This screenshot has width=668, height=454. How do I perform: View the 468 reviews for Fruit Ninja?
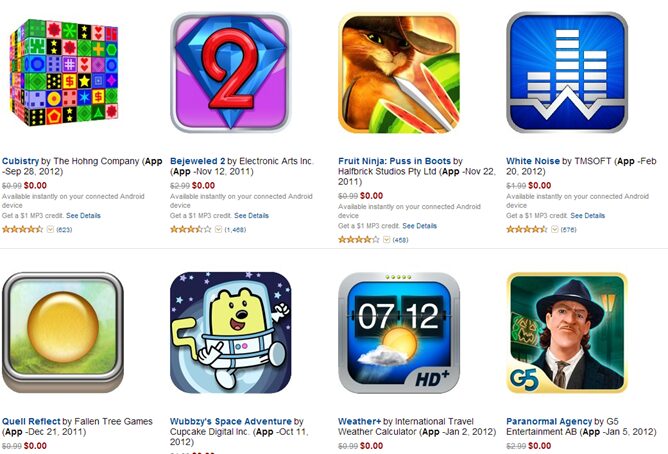400,240
